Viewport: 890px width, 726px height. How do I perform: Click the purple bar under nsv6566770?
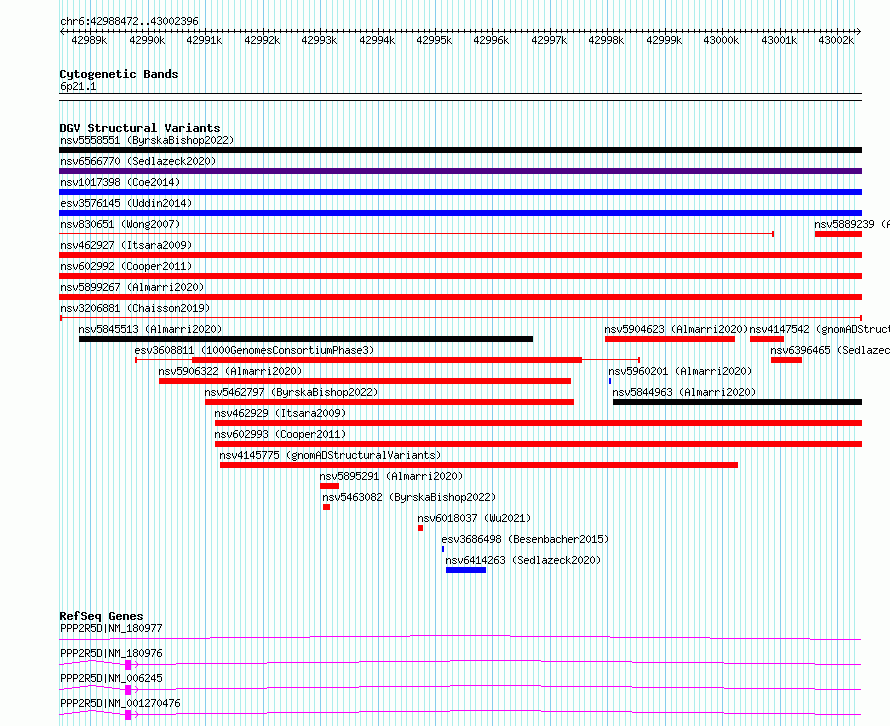point(460,171)
